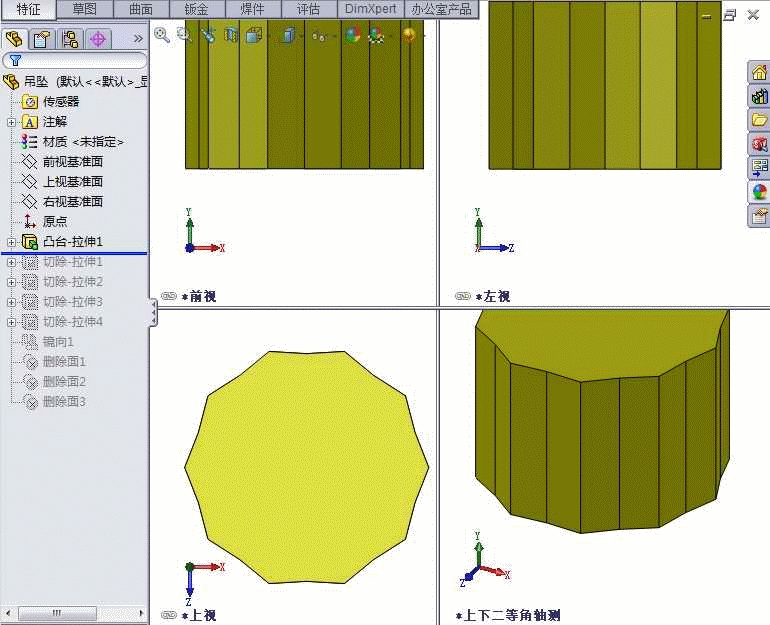Screen dimensions: 770x625
Task: Open the DimXpertManager crosshair tab icon
Action: [98, 39]
